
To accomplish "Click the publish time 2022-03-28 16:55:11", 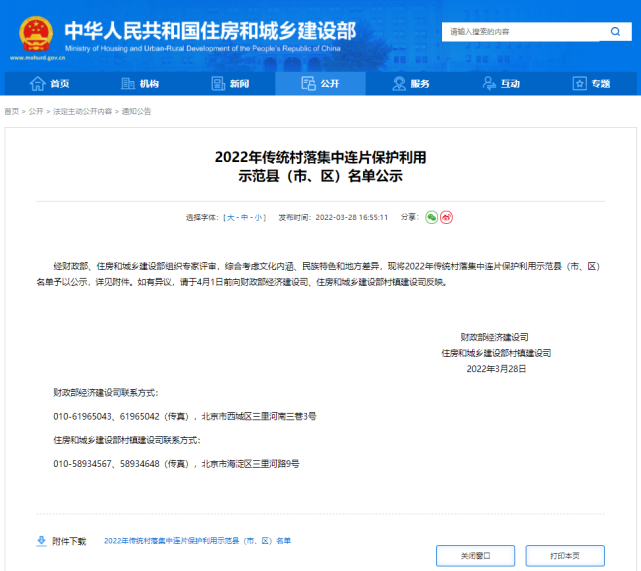I will [x=352, y=217].
